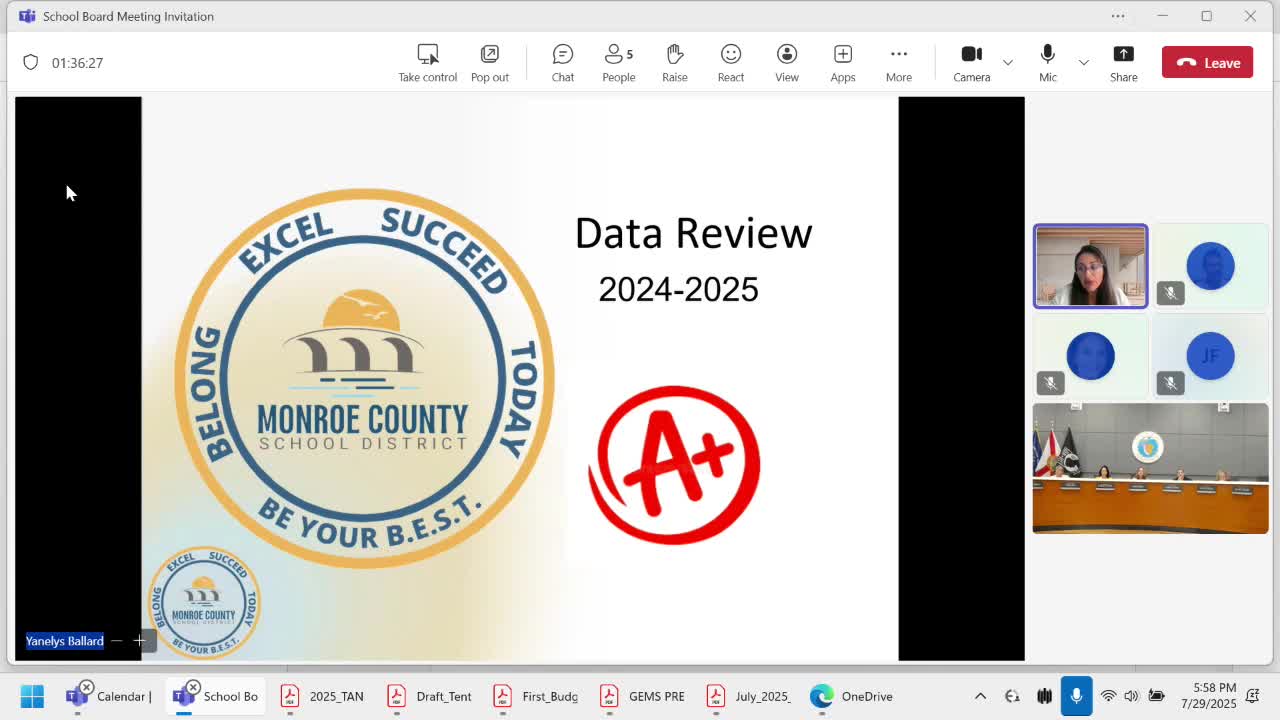Viewport: 1280px width, 720px height.
Task: Open the battery status tray icon
Action: pyautogui.click(x=1156, y=696)
